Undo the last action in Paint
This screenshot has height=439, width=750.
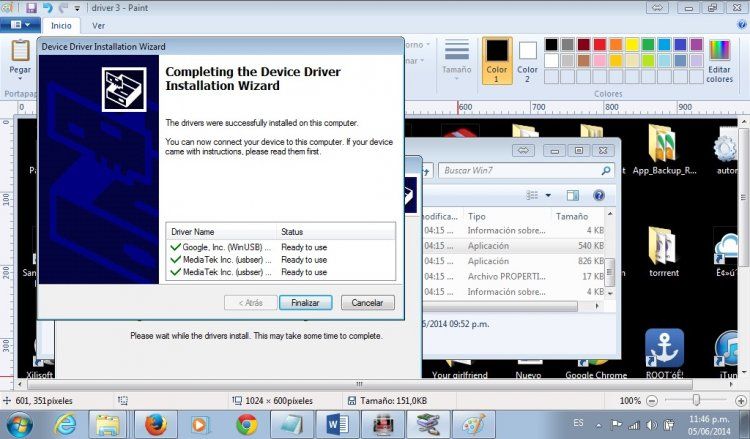(x=47, y=8)
